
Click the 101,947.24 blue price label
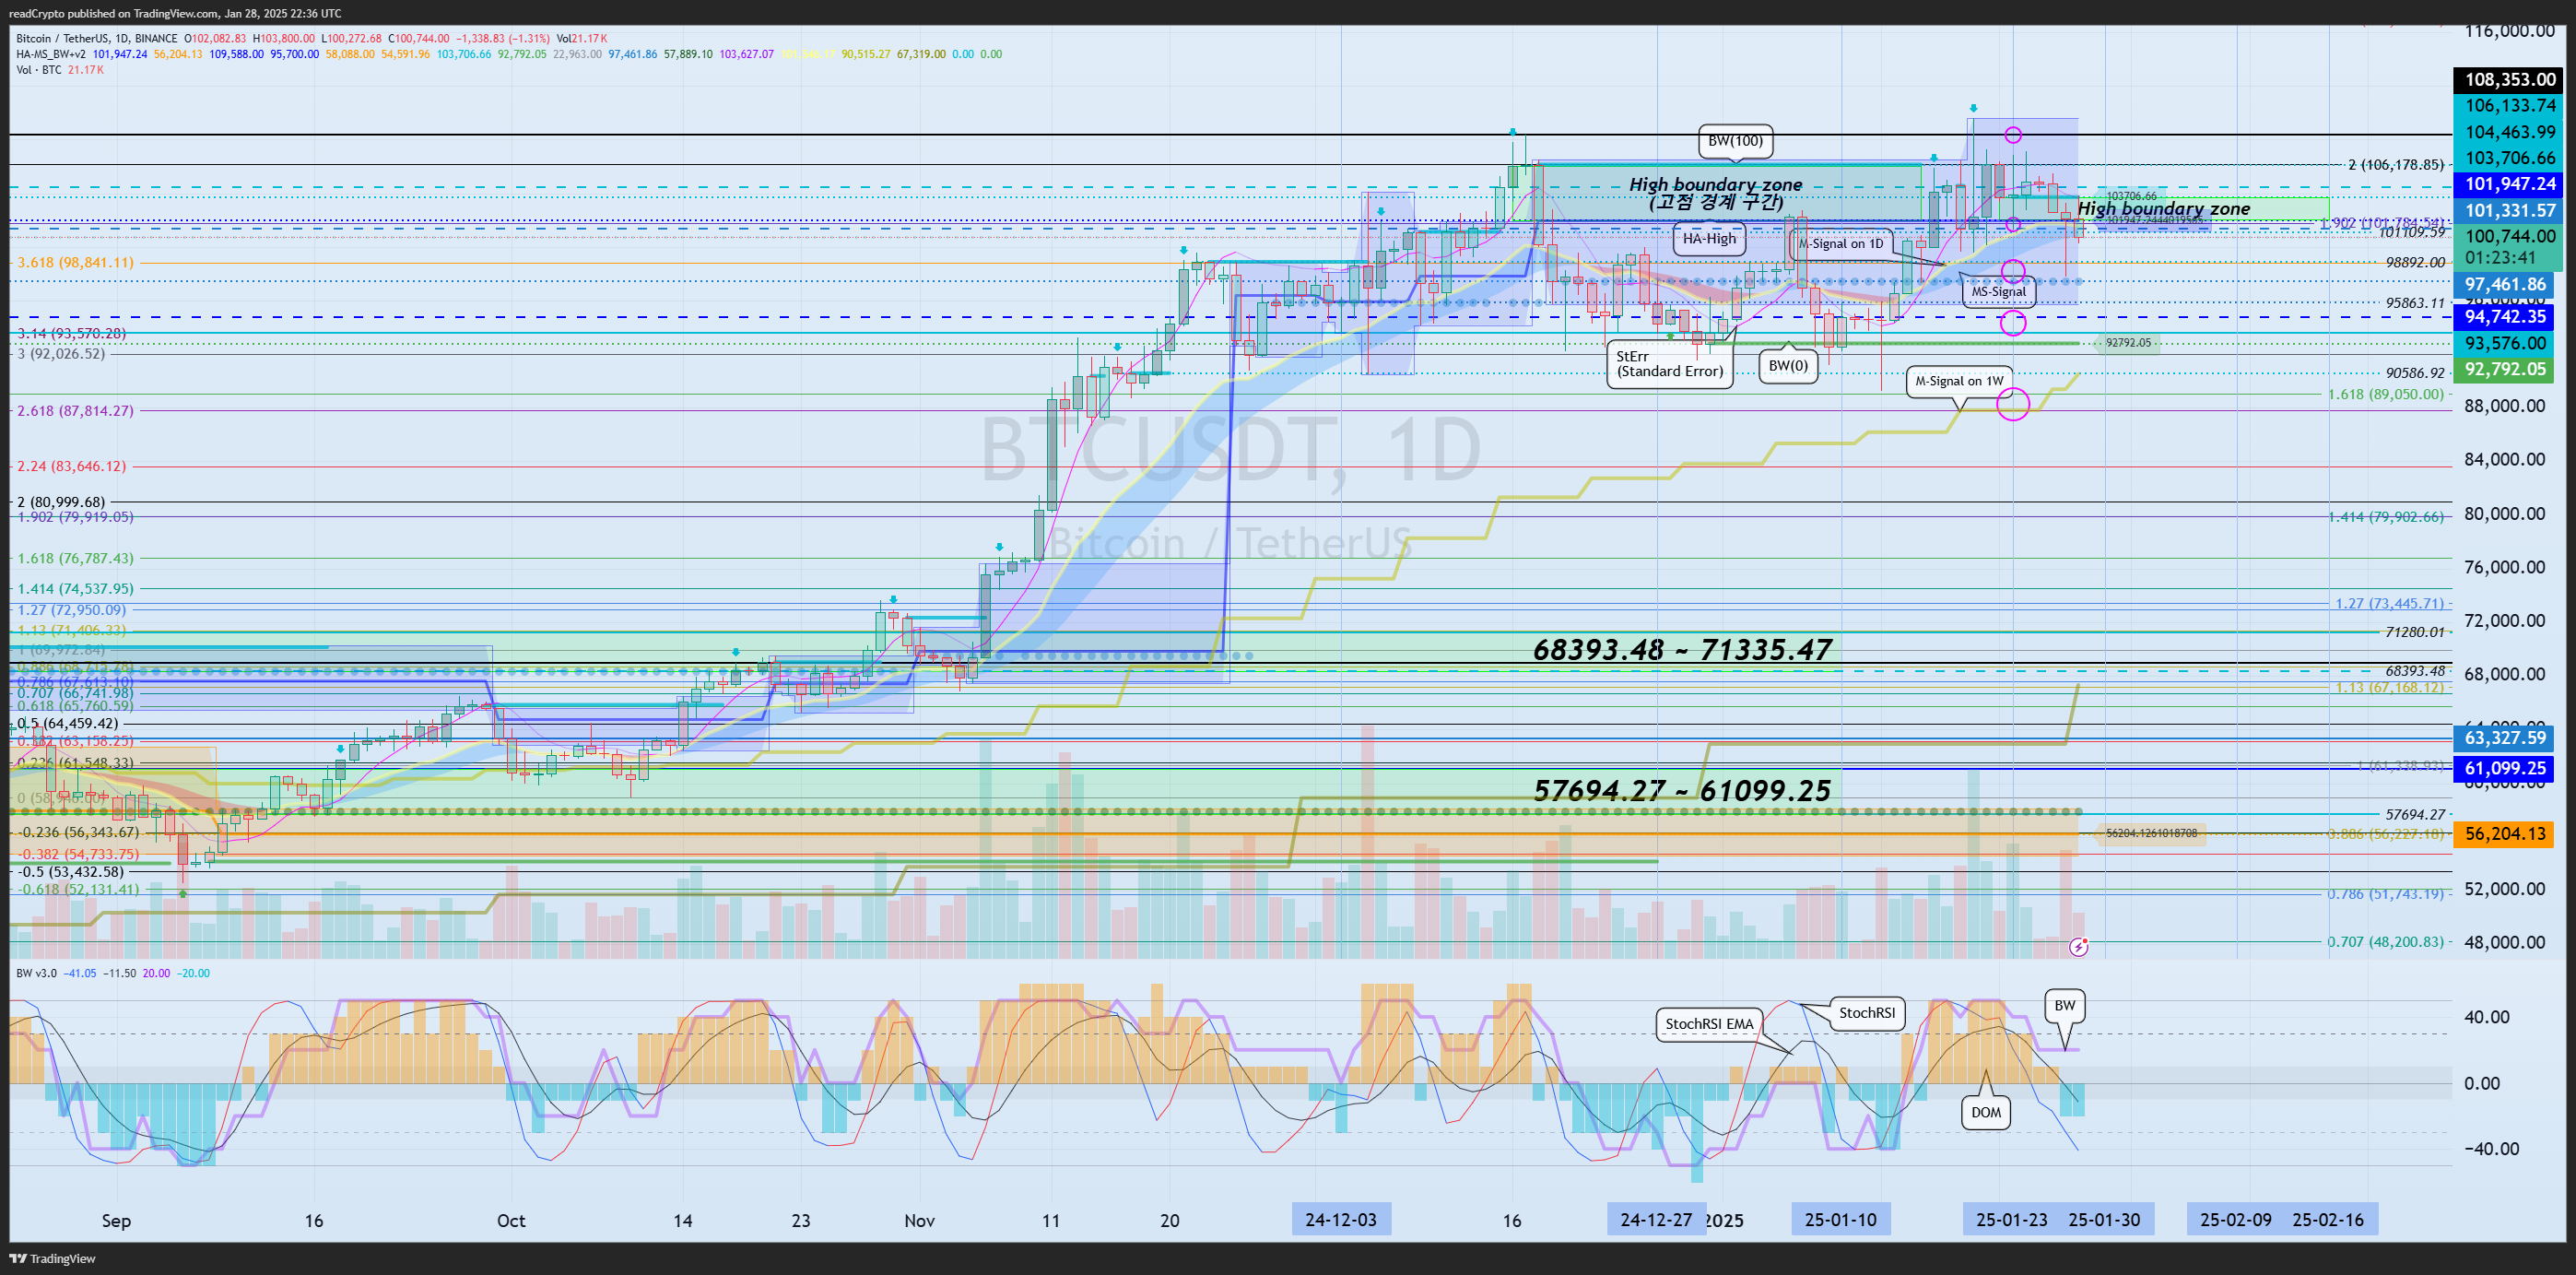[x=2510, y=184]
